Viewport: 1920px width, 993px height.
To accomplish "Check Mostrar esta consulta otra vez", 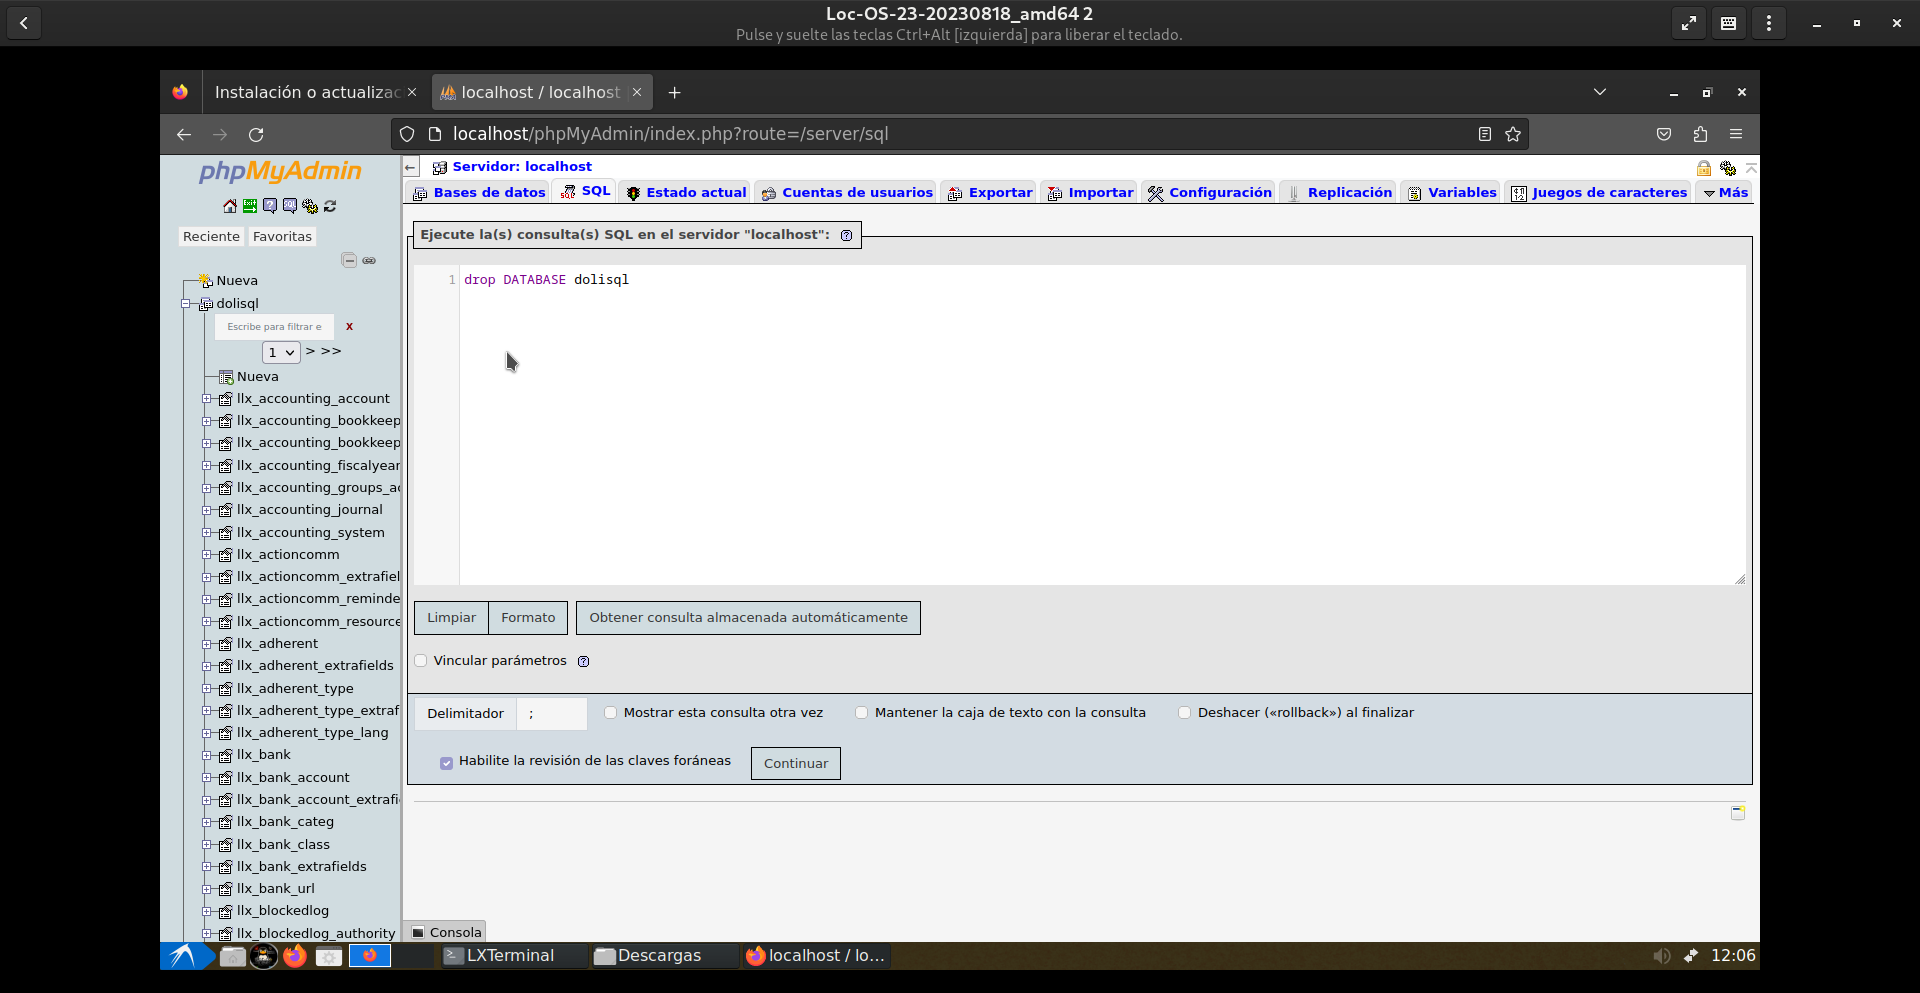I will point(611,713).
